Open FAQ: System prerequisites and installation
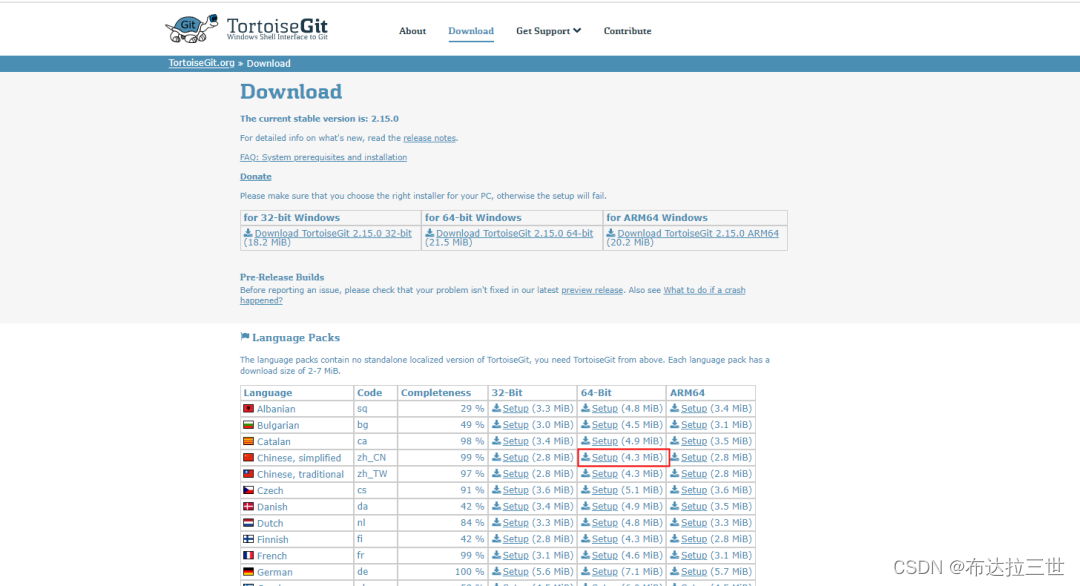The height and width of the screenshot is (586, 1080). (x=323, y=157)
